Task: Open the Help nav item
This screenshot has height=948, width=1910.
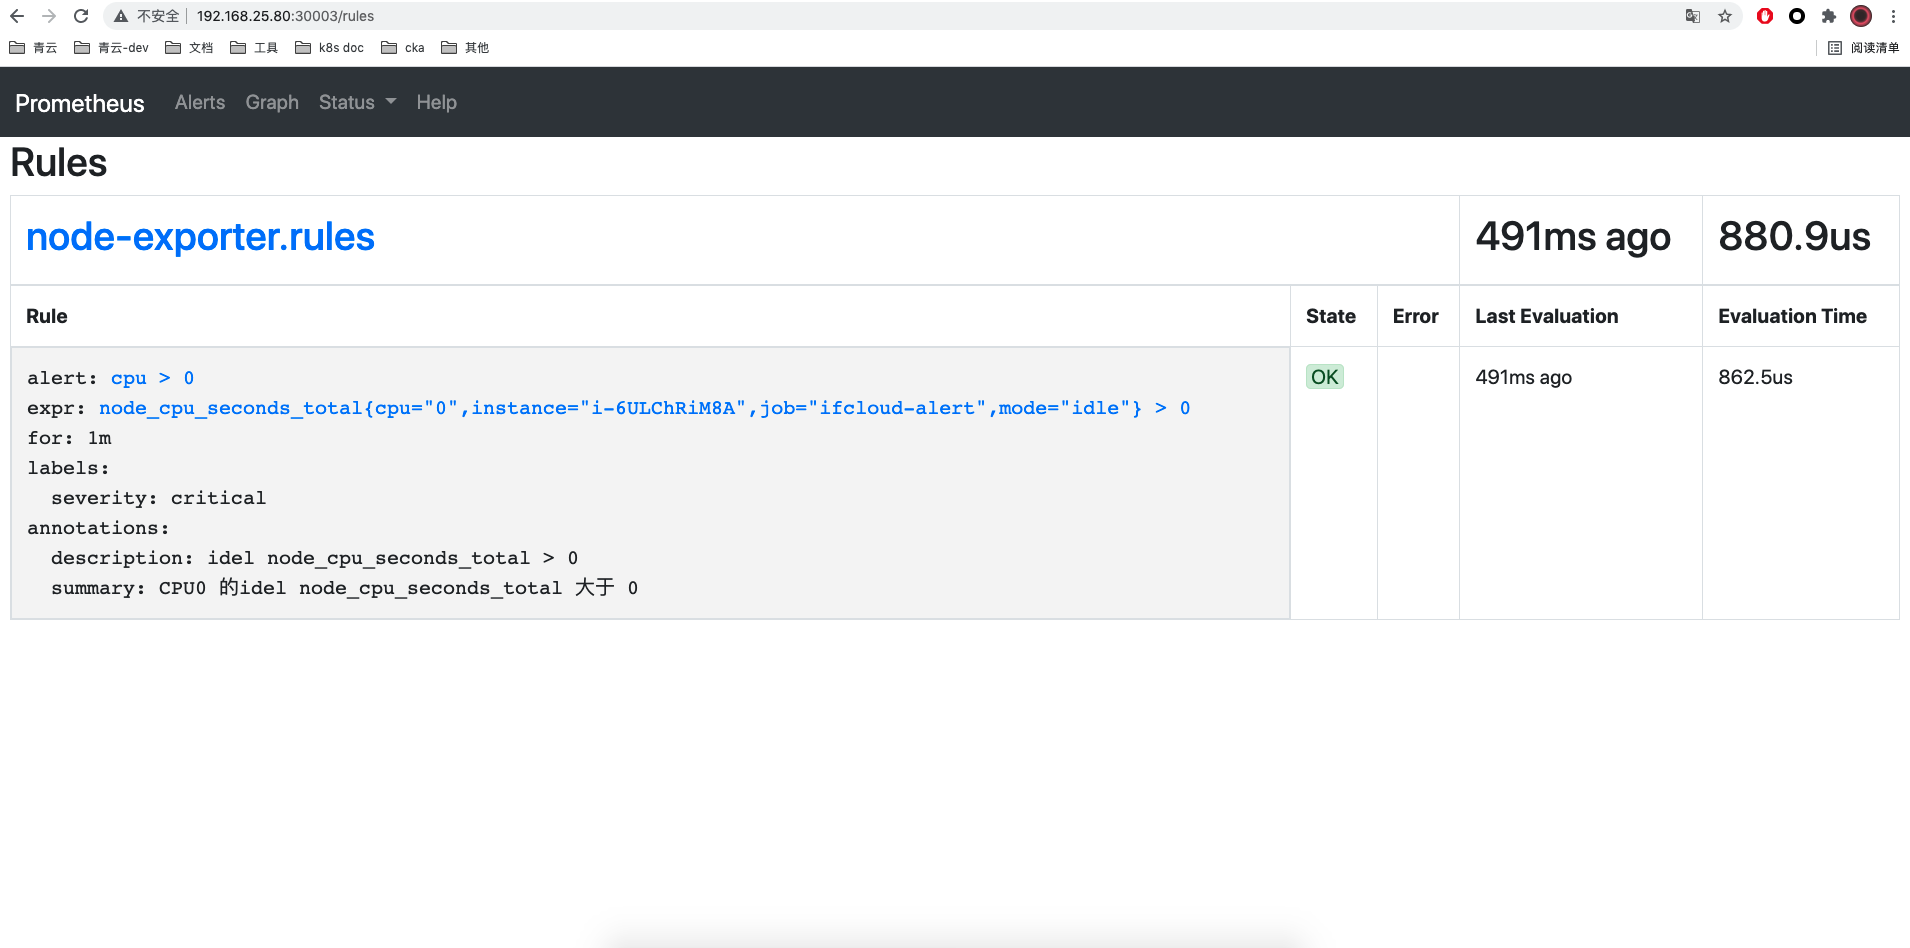Action: [436, 102]
